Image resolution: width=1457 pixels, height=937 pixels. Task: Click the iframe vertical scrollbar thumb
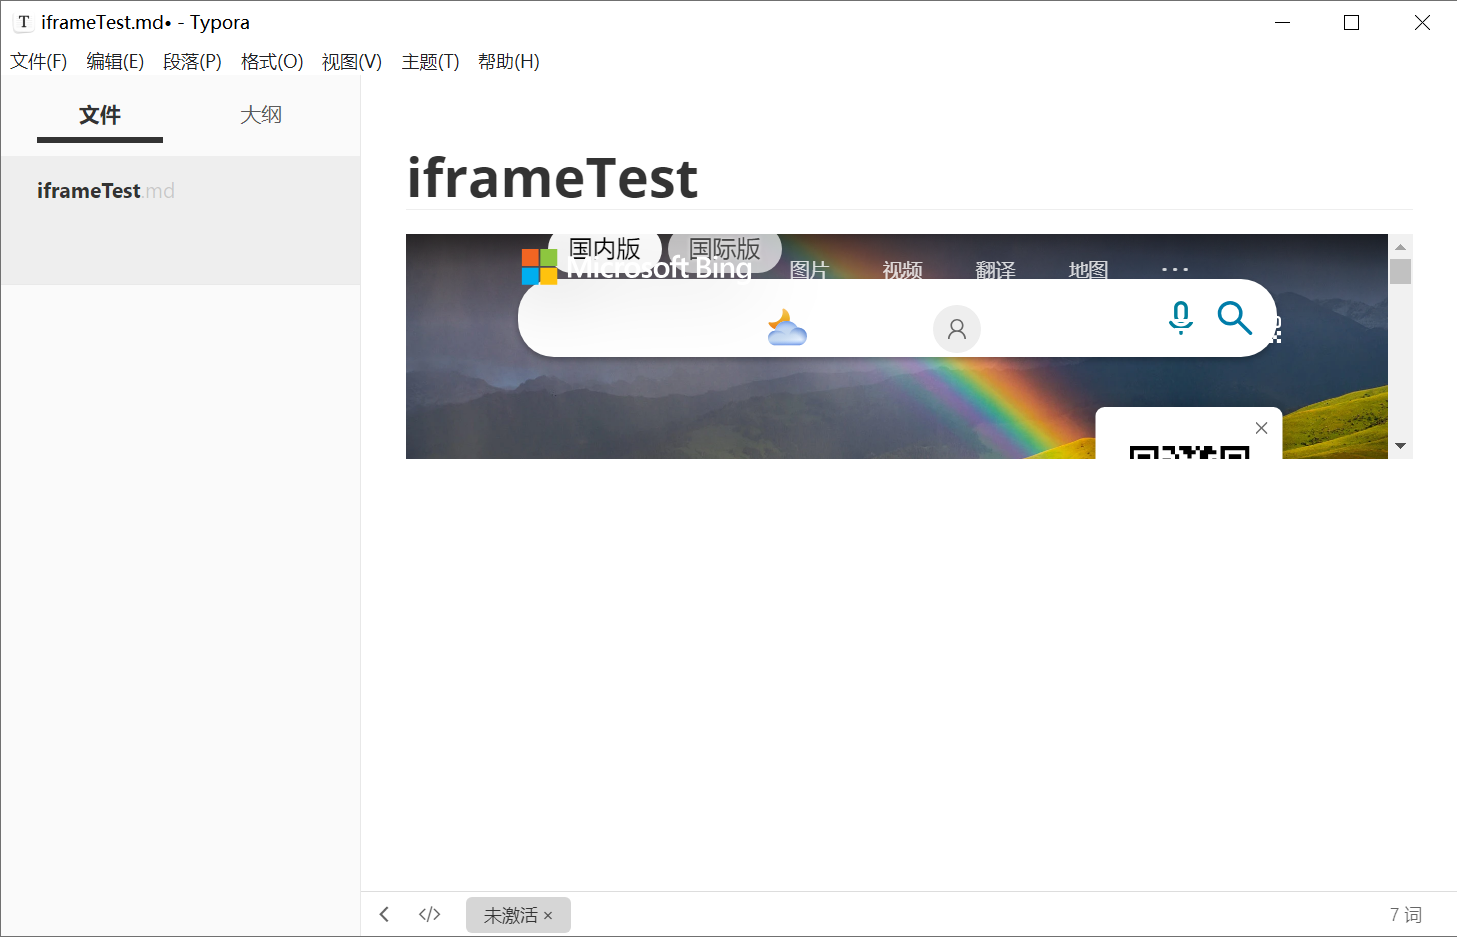1400,271
